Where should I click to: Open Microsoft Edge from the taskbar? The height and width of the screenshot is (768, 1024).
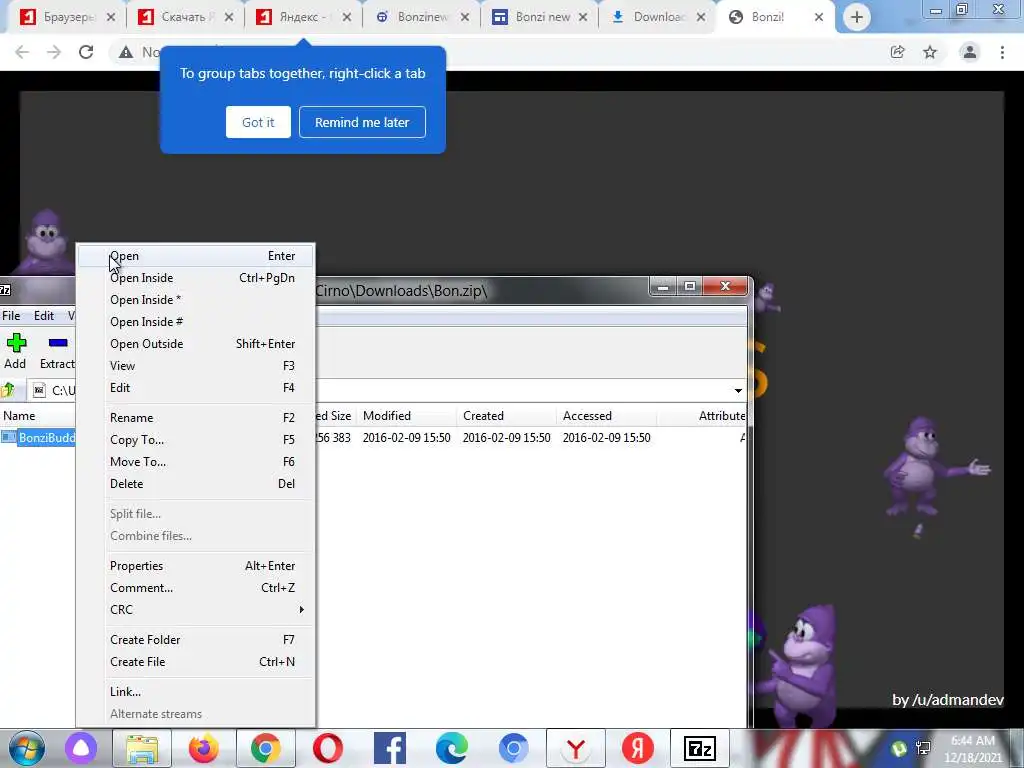pyautogui.click(x=452, y=748)
